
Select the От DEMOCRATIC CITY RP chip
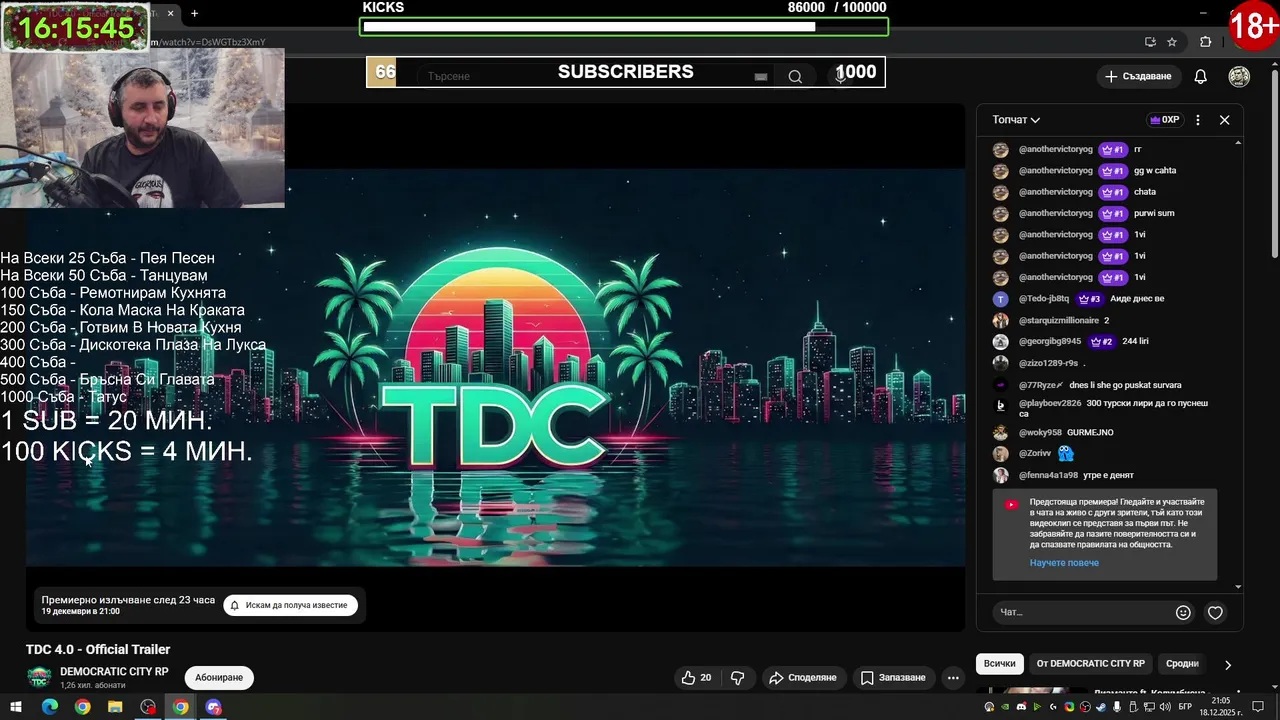[x=1090, y=663]
